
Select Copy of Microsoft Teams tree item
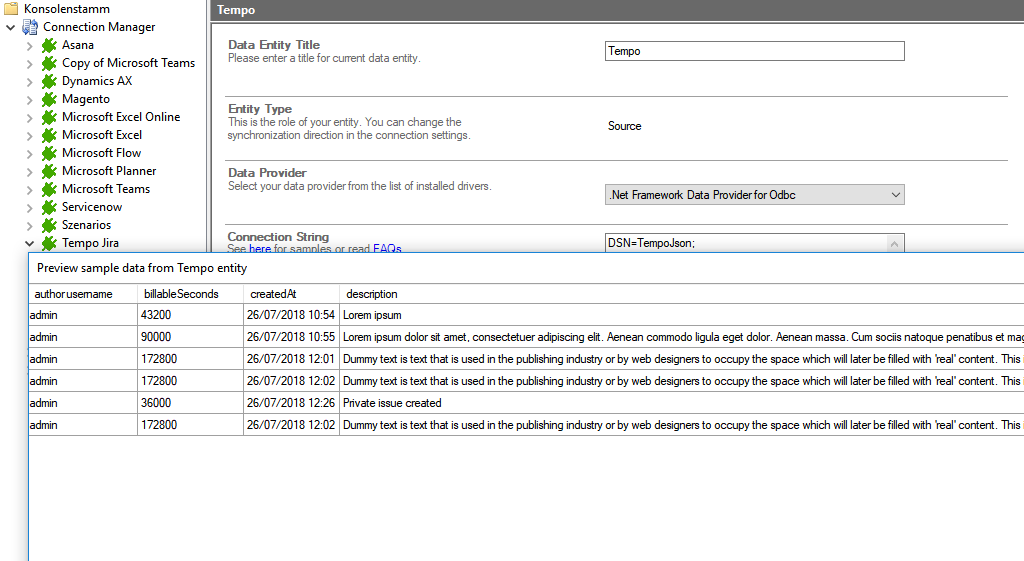click(x=128, y=63)
